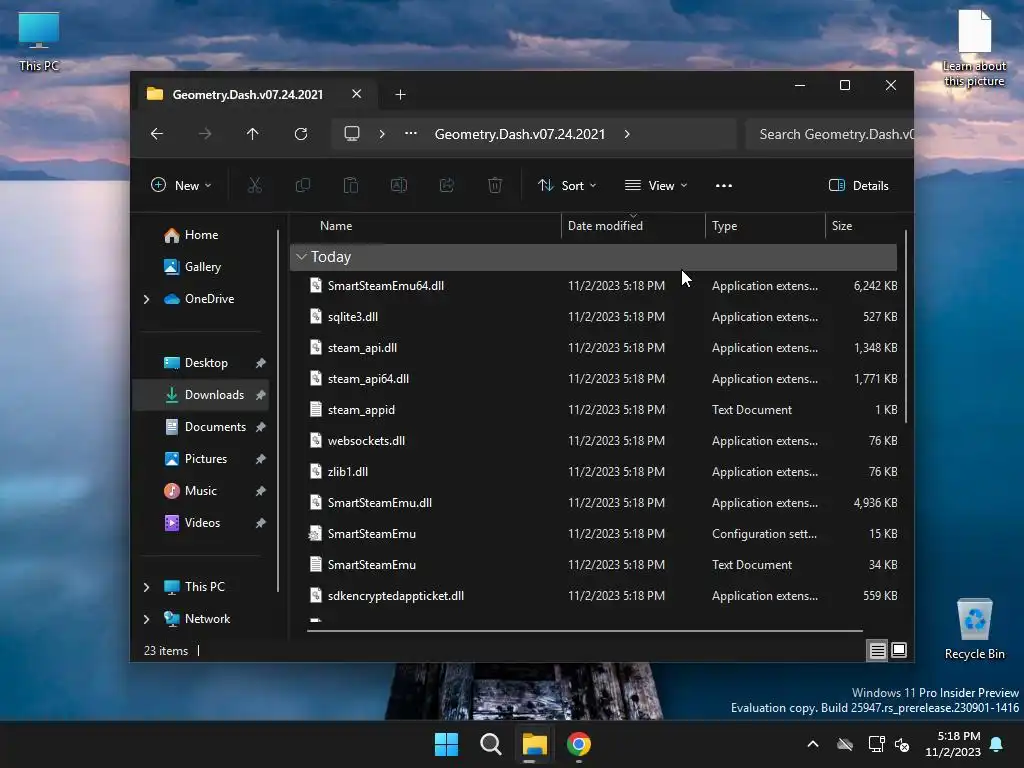Click the horizontal scrollbar of file list
Screen dimensions: 1024x768
(584, 631)
